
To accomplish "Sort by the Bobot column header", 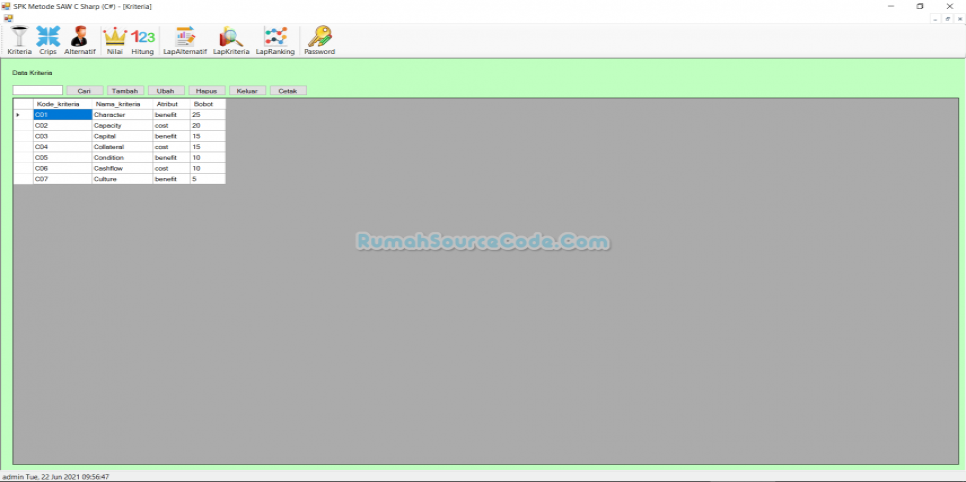I will point(207,104).
